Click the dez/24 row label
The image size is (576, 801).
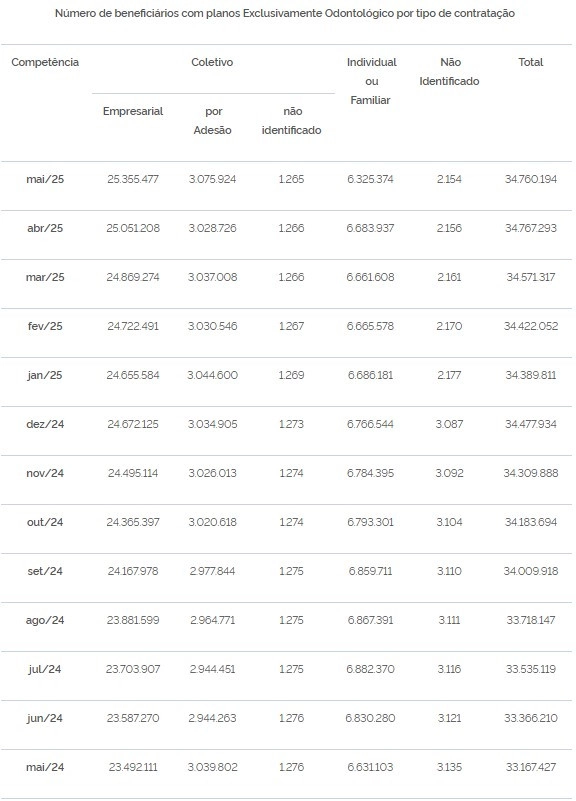[45, 424]
